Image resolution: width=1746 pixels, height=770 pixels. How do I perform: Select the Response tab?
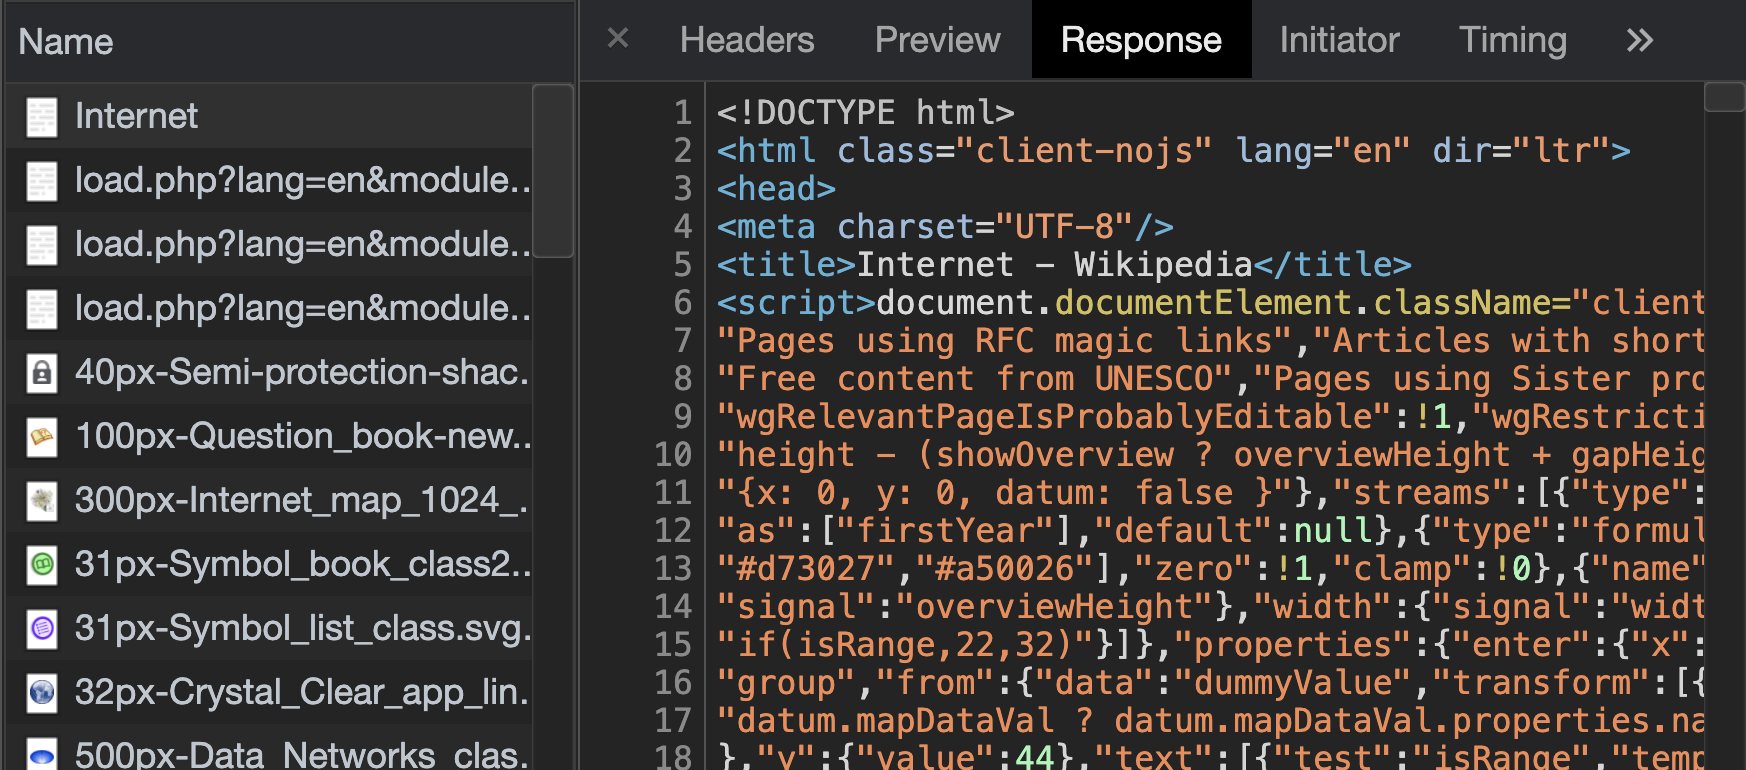pos(1141,40)
